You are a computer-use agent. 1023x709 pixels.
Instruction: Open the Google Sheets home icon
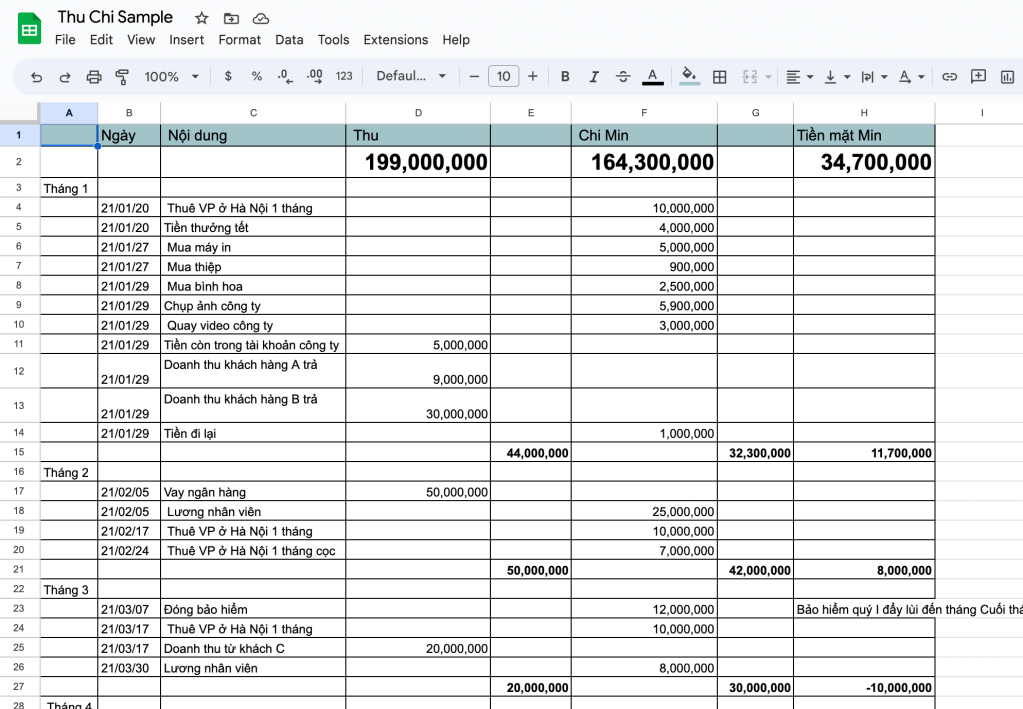(x=29, y=28)
